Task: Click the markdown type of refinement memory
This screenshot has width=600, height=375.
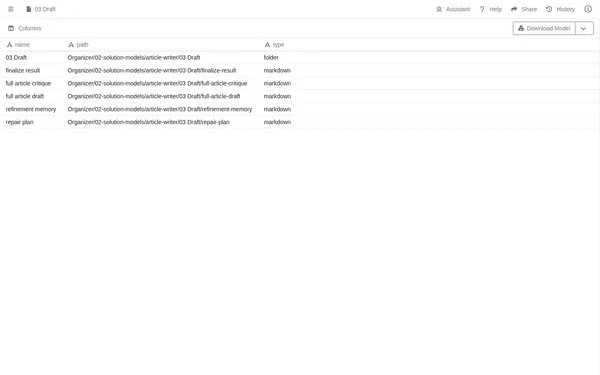Action: pyautogui.click(x=277, y=109)
